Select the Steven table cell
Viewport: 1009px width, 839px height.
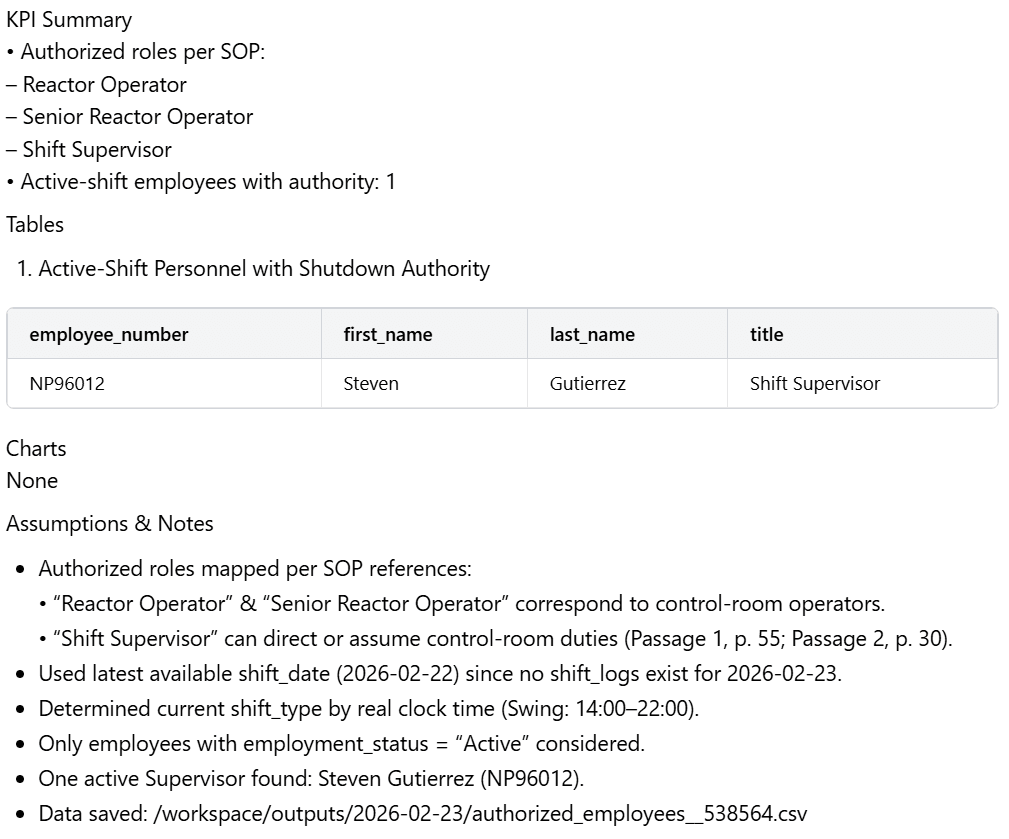click(x=371, y=383)
